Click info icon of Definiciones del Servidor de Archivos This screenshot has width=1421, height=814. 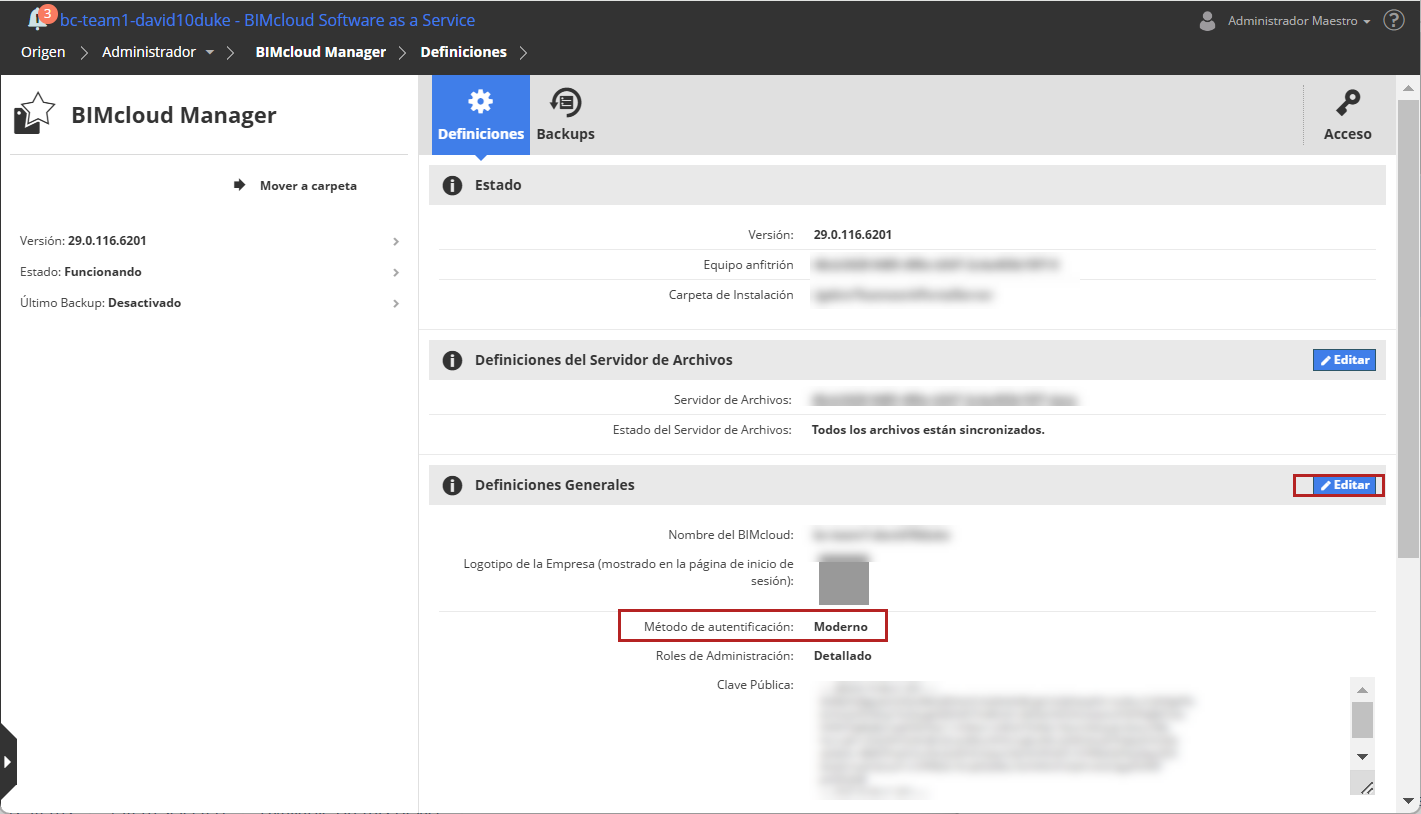[452, 360]
